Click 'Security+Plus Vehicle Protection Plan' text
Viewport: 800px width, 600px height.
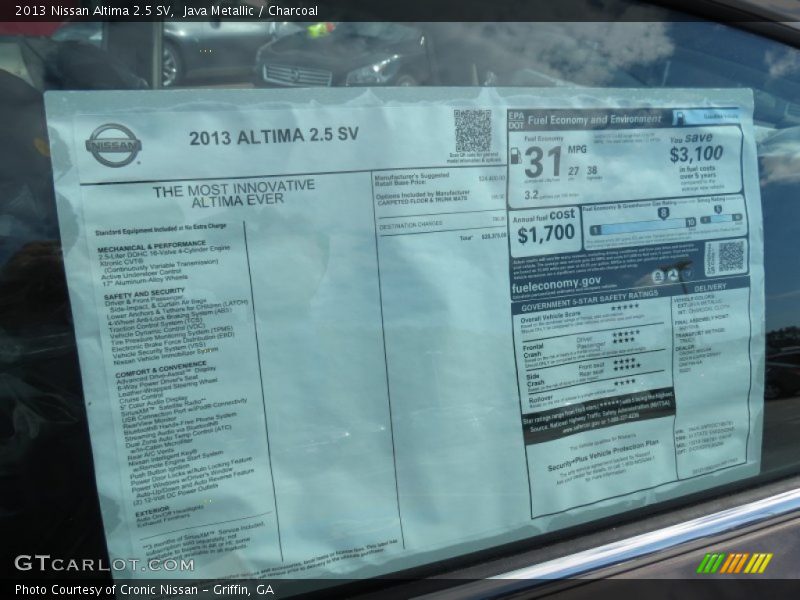603,455
